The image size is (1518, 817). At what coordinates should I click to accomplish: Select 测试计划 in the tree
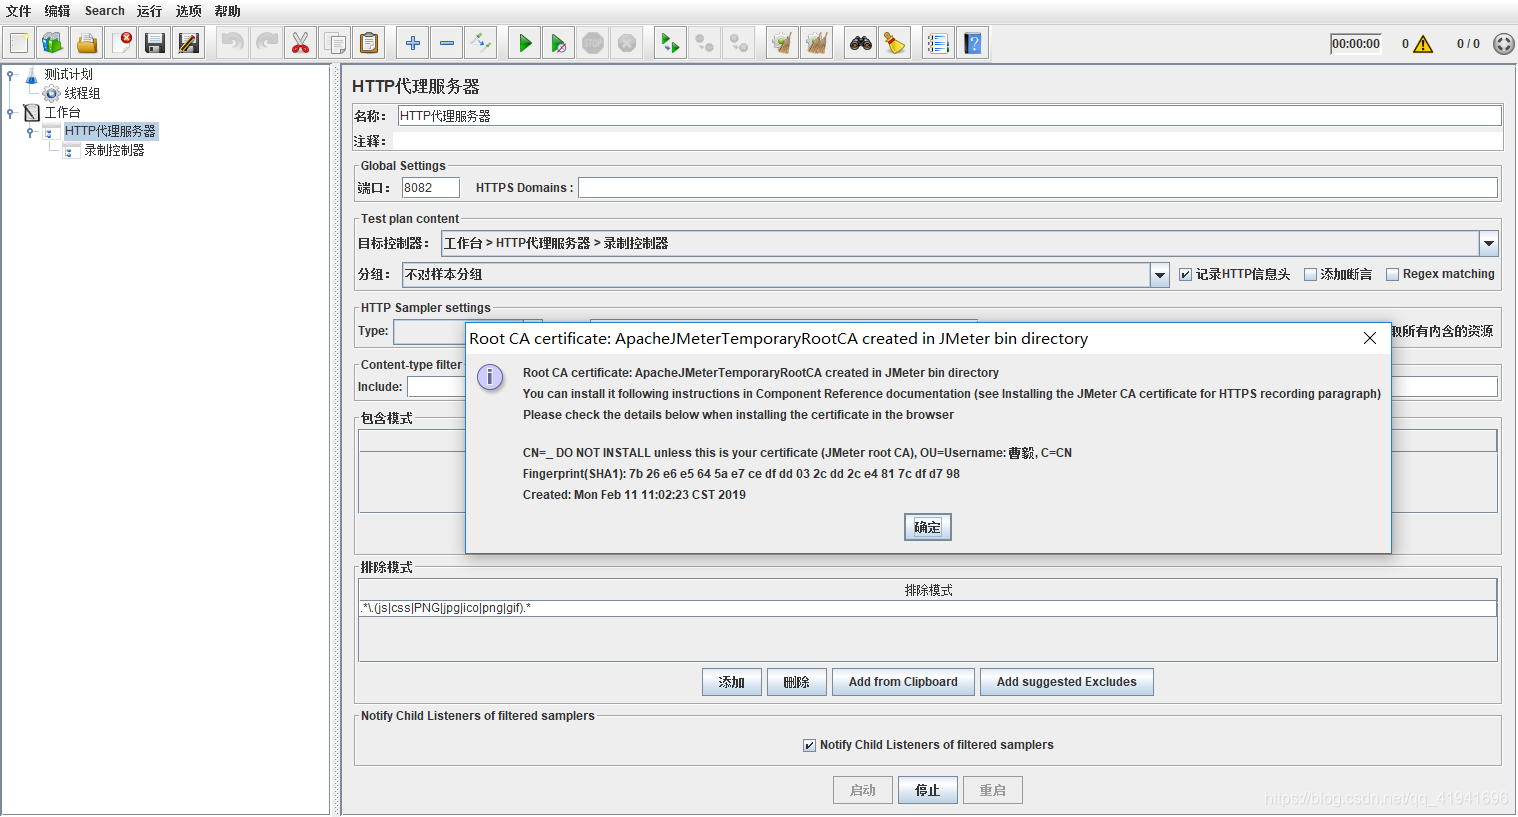point(68,74)
